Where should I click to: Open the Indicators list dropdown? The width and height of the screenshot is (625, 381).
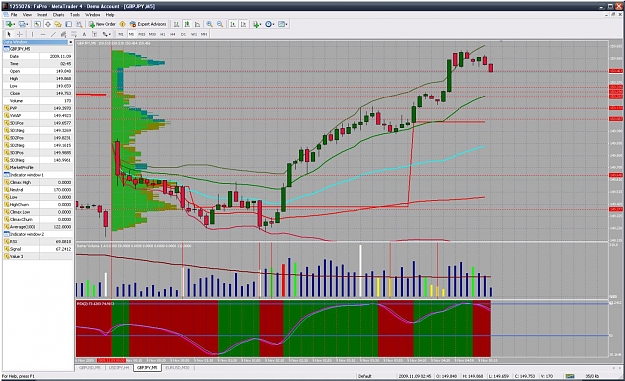point(257,24)
